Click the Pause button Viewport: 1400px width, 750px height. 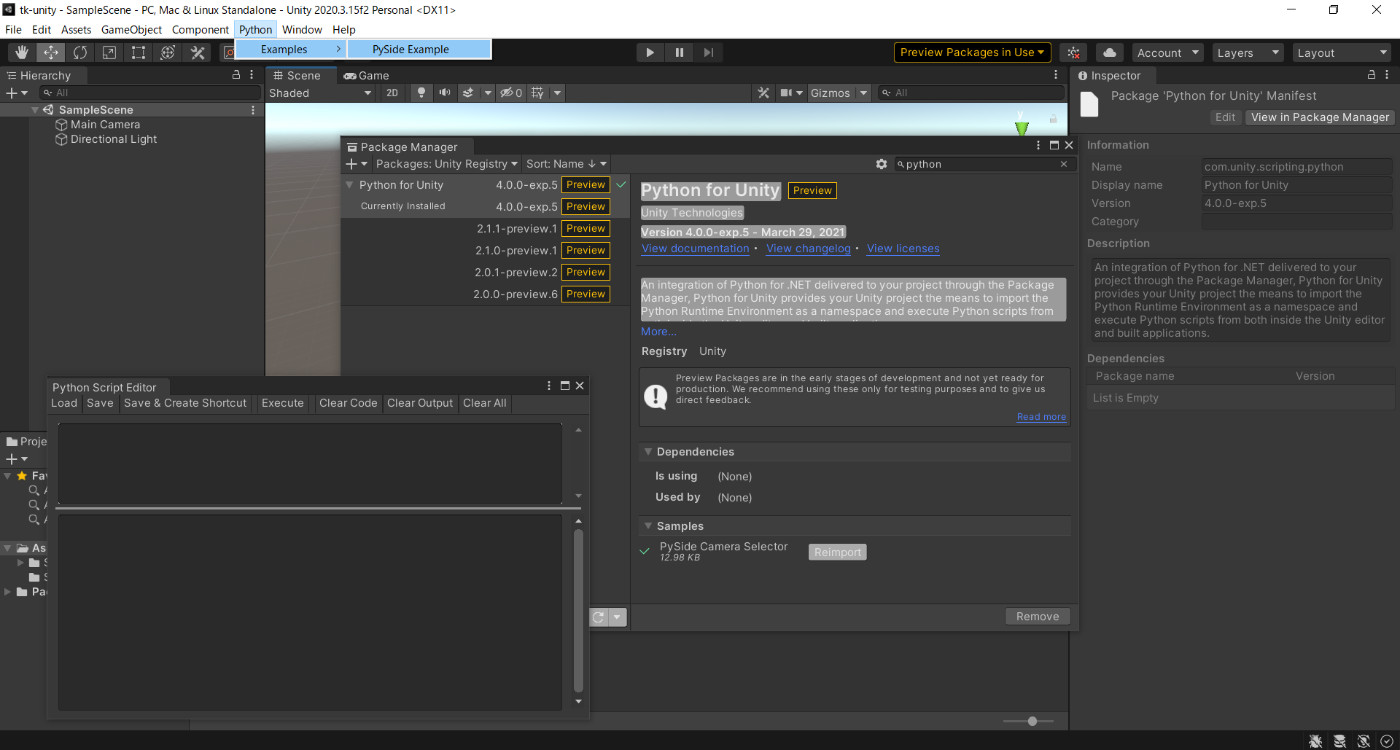pyautogui.click(x=679, y=53)
